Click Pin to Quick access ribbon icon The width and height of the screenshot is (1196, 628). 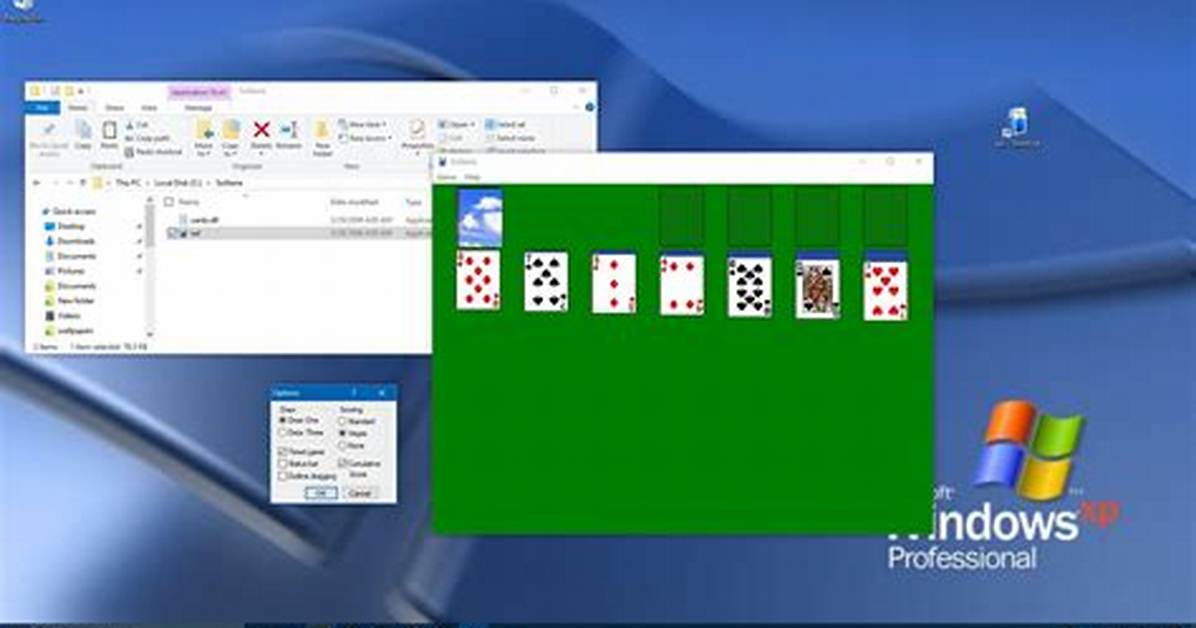(x=49, y=137)
